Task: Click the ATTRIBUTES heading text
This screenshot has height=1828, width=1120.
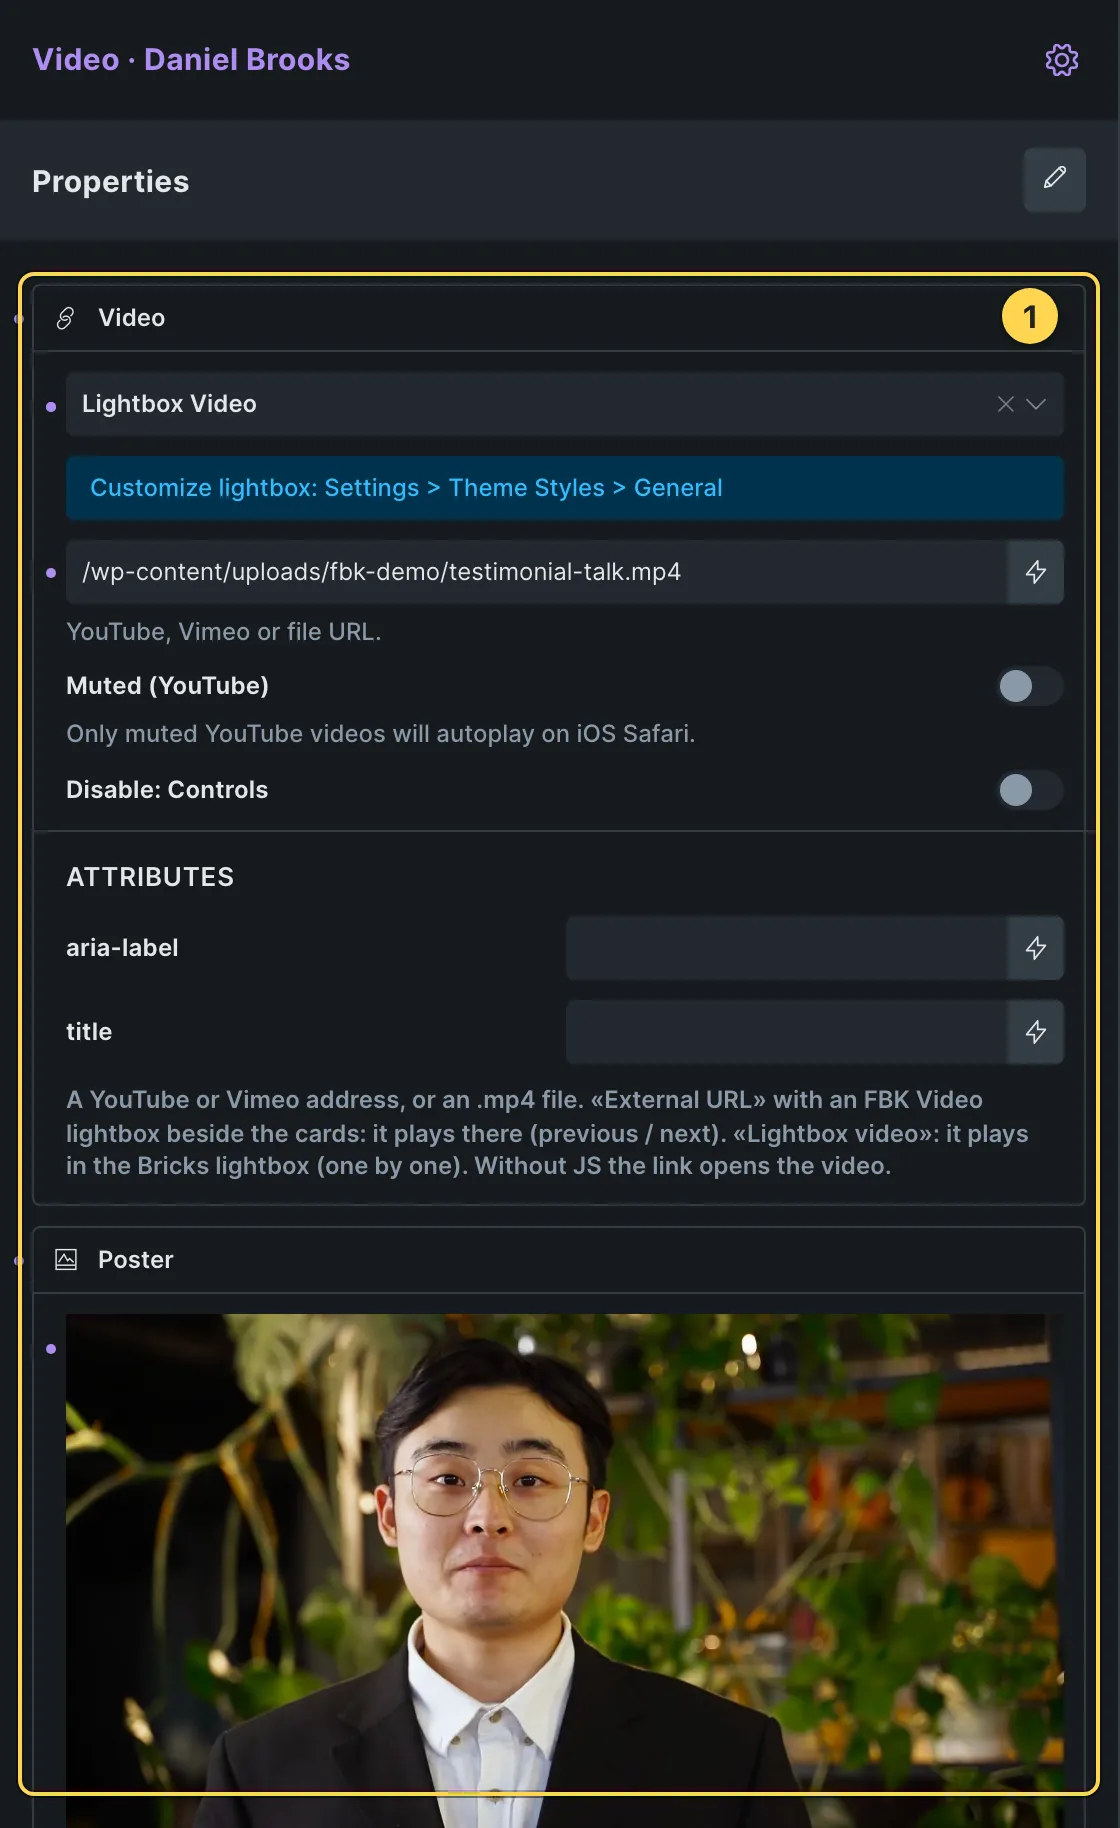Action: [150, 877]
